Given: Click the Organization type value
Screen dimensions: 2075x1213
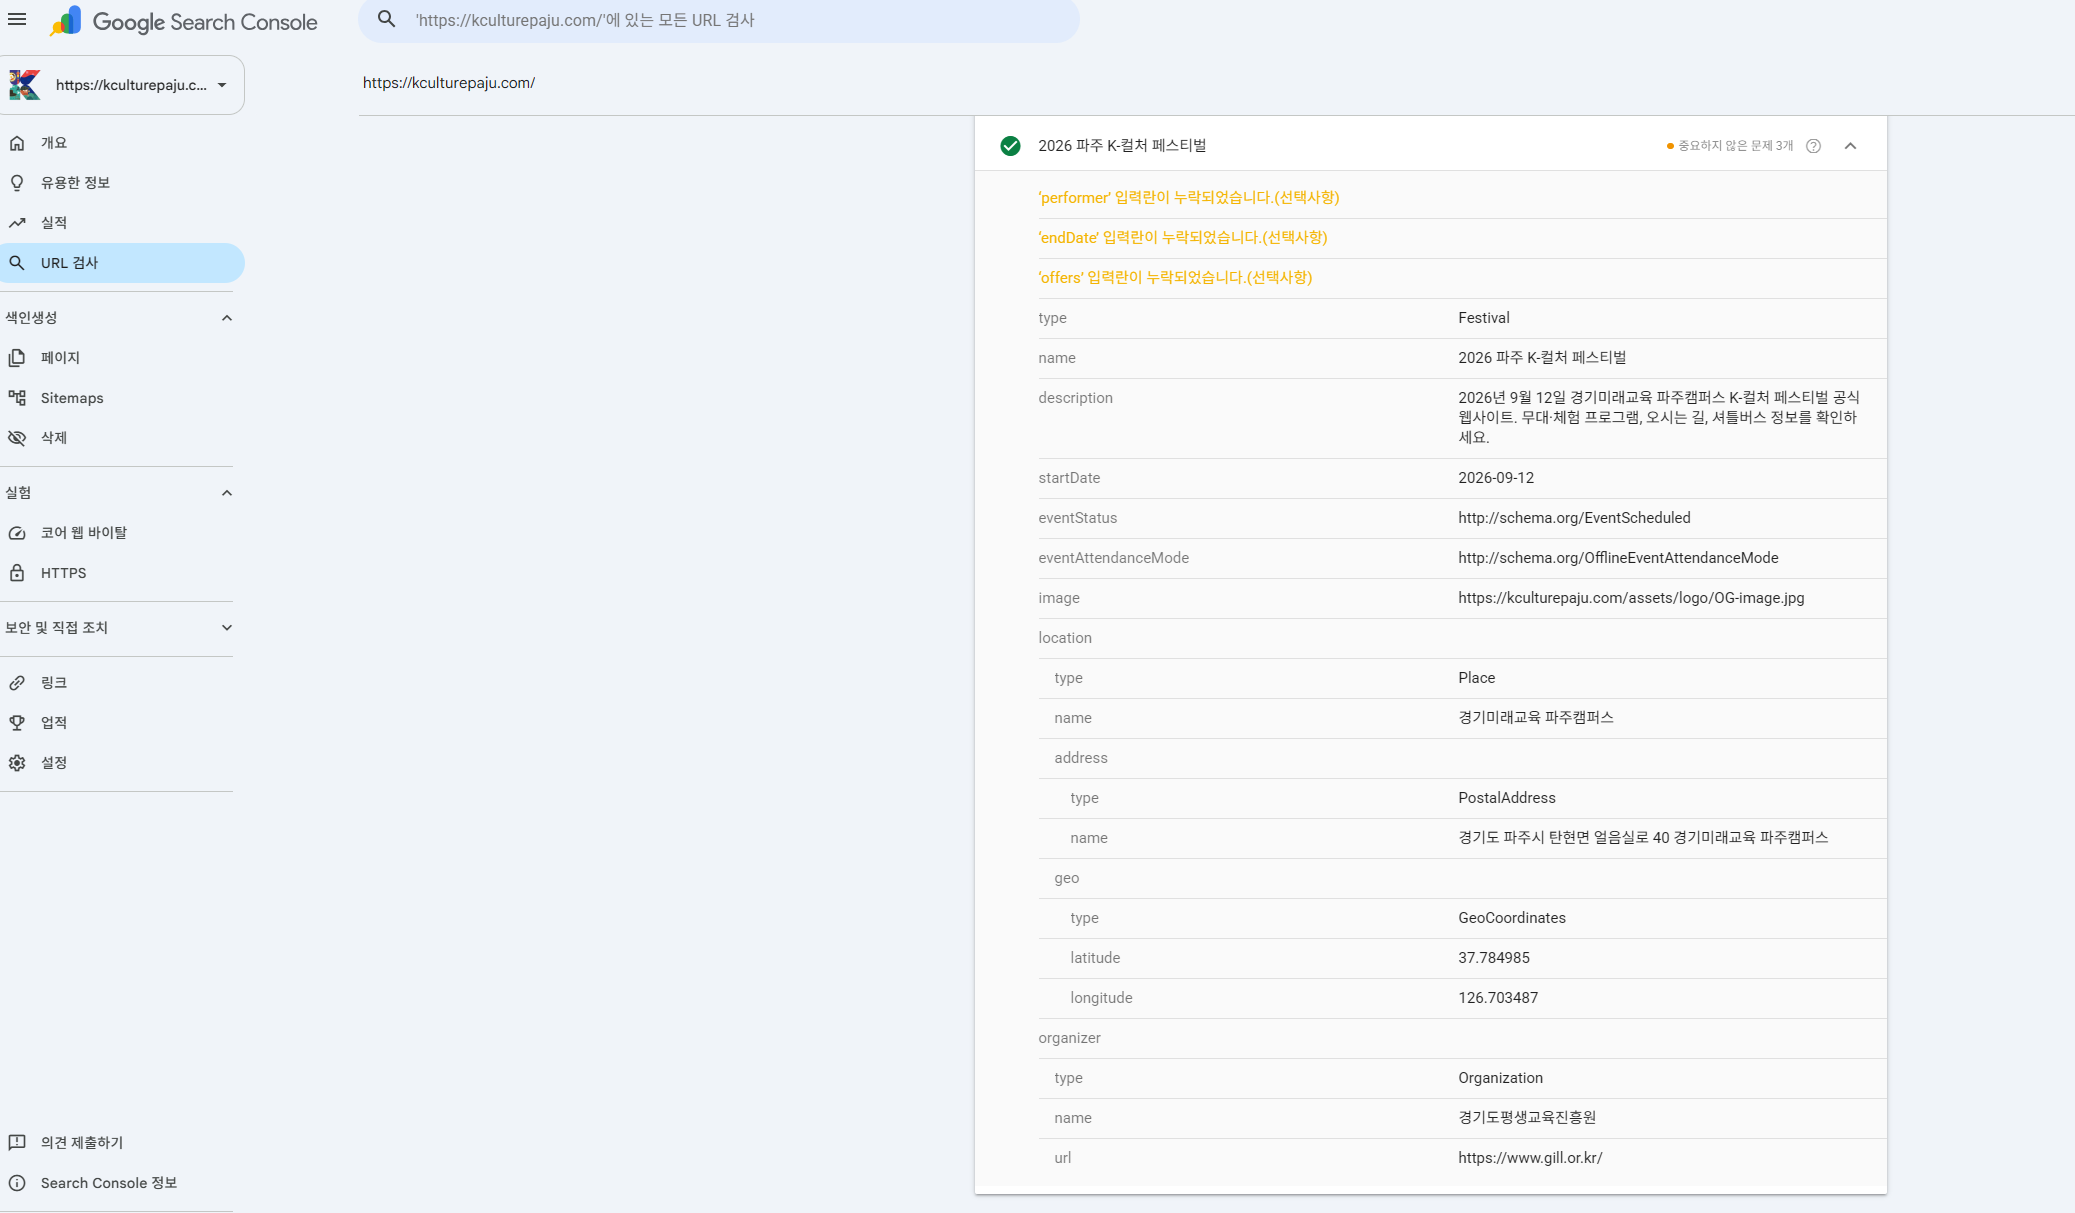Looking at the screenshot, I should [x=1500, y=1078].
